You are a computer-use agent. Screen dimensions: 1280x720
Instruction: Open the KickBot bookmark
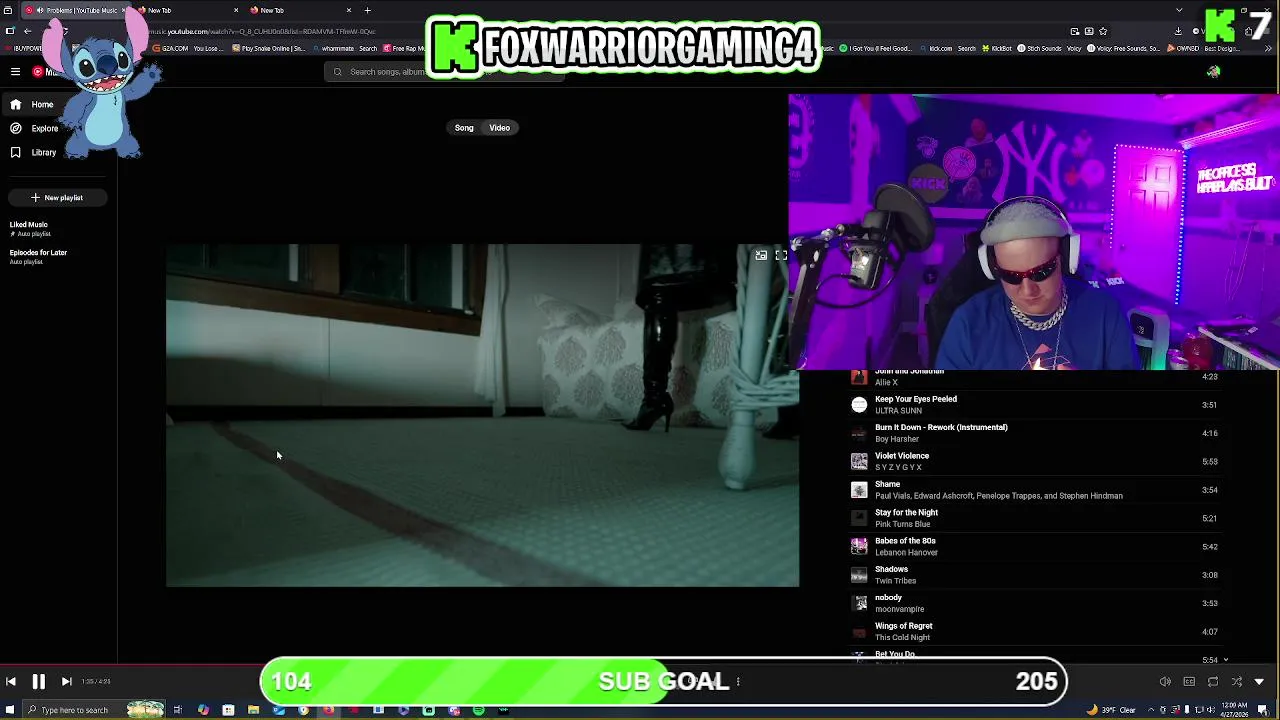tap(996, 48)
